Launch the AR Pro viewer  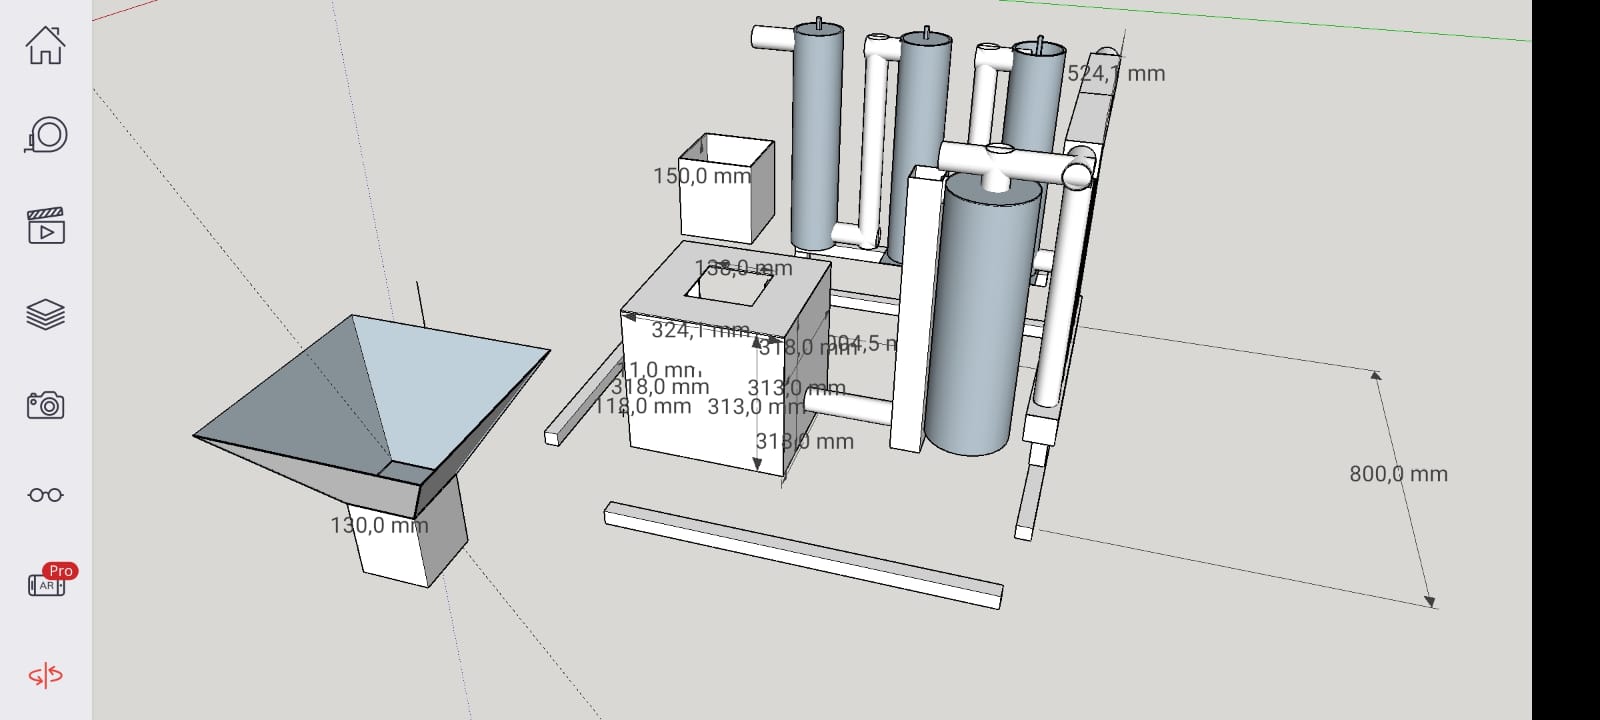(47, 583)
